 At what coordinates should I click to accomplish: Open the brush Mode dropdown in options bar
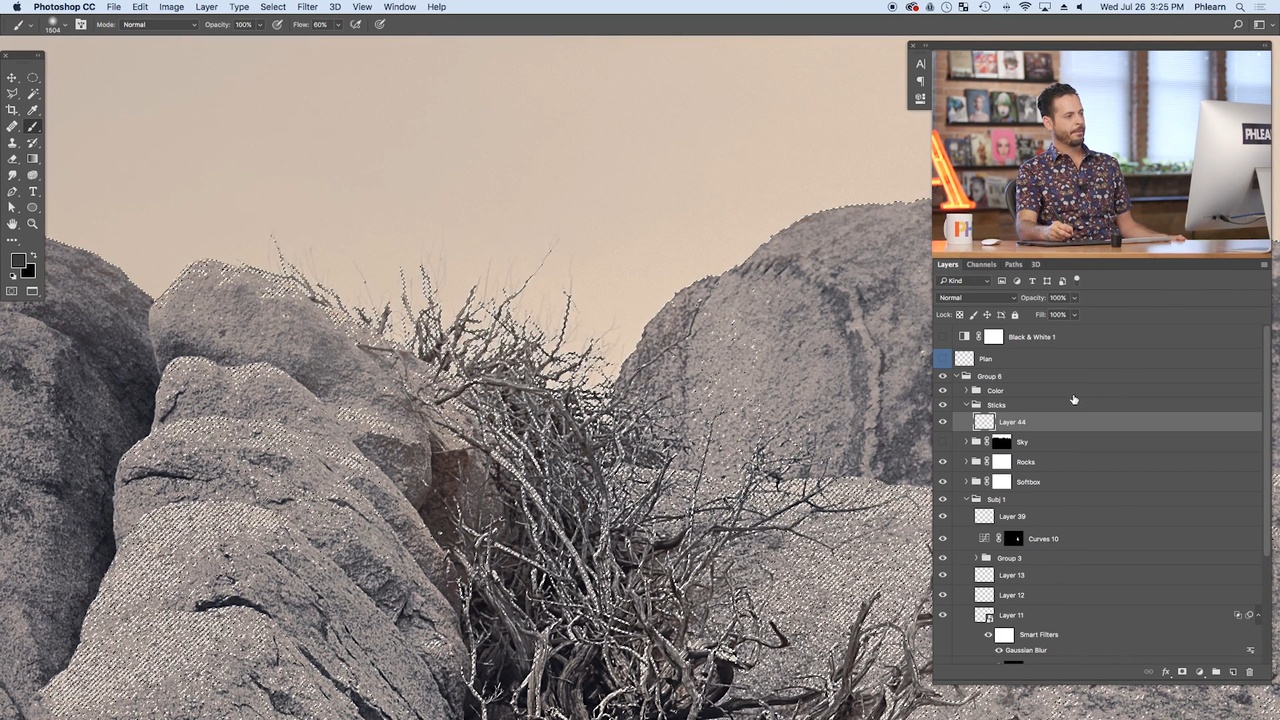pyautogui.click(x=159, y=25)
